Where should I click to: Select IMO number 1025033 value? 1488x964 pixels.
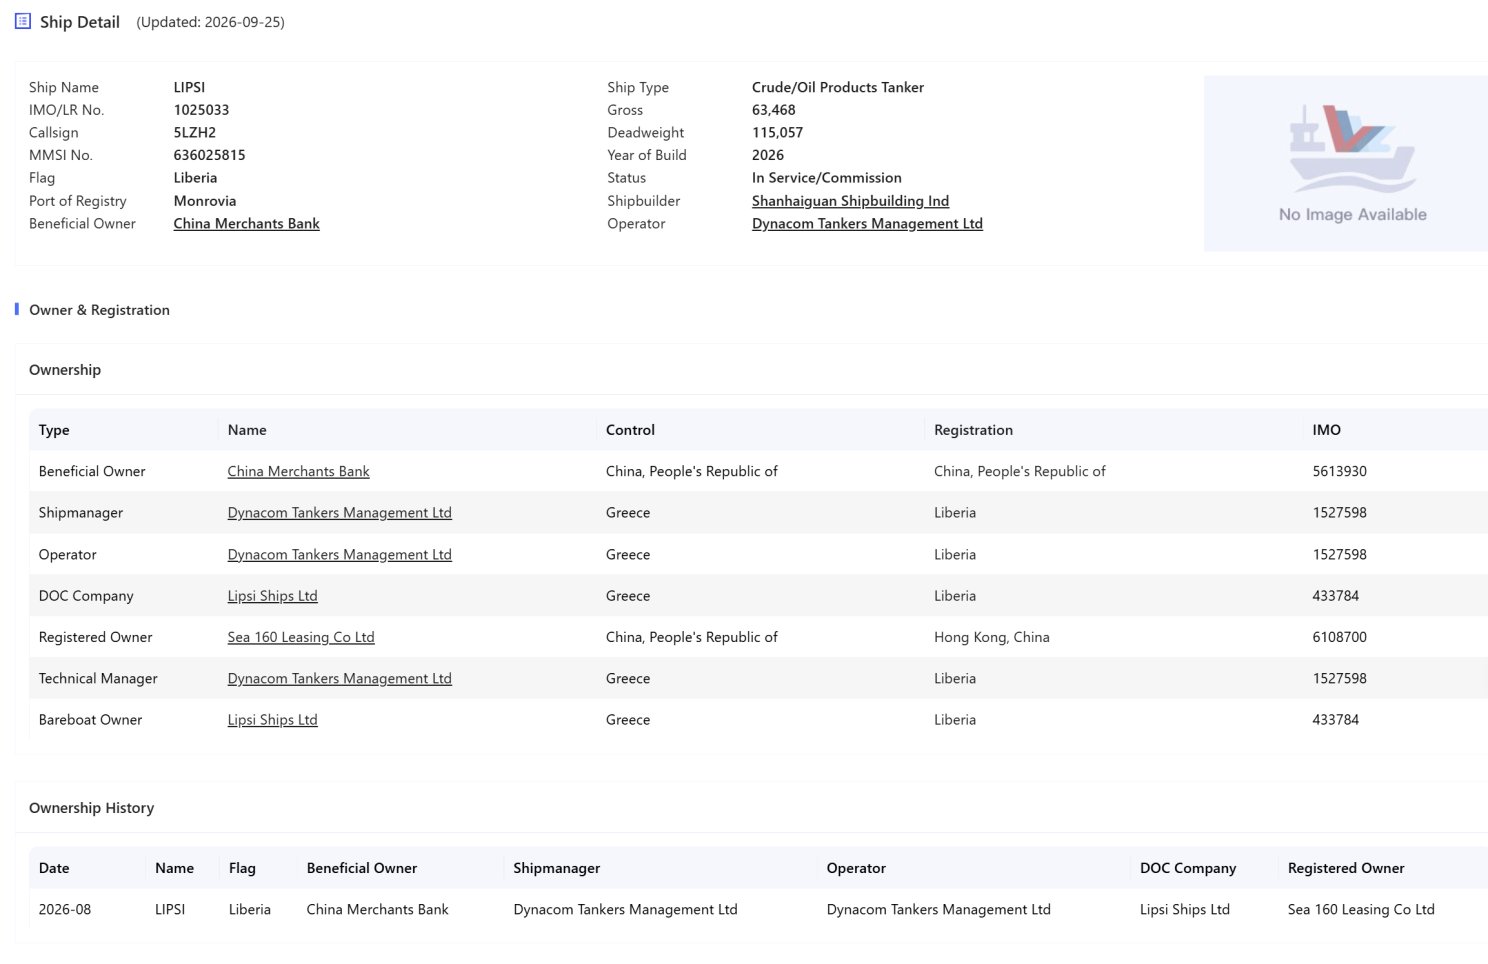click(x=201, y=110)
